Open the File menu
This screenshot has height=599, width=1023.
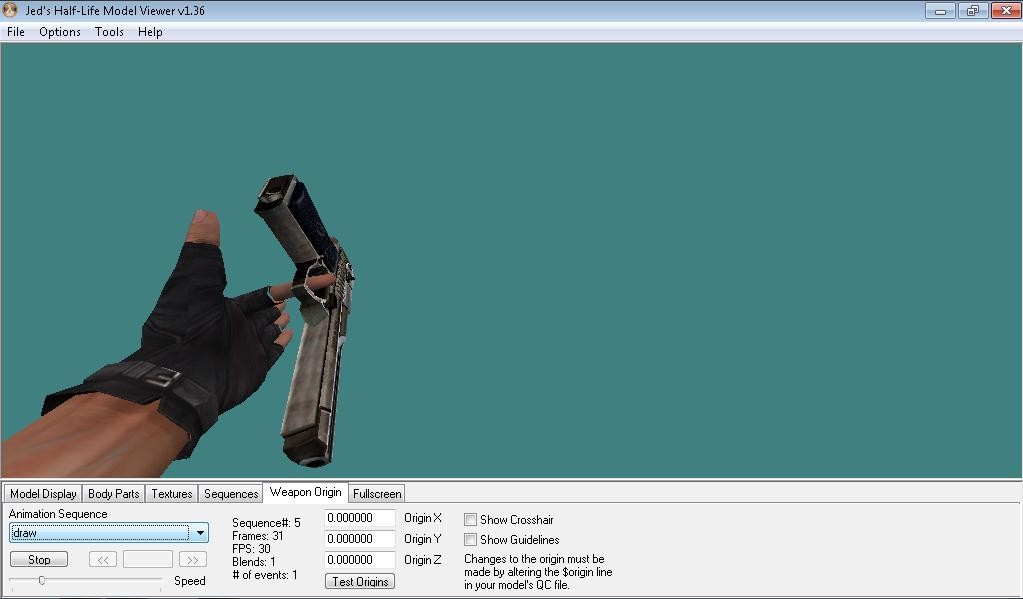tap(15, 31)
